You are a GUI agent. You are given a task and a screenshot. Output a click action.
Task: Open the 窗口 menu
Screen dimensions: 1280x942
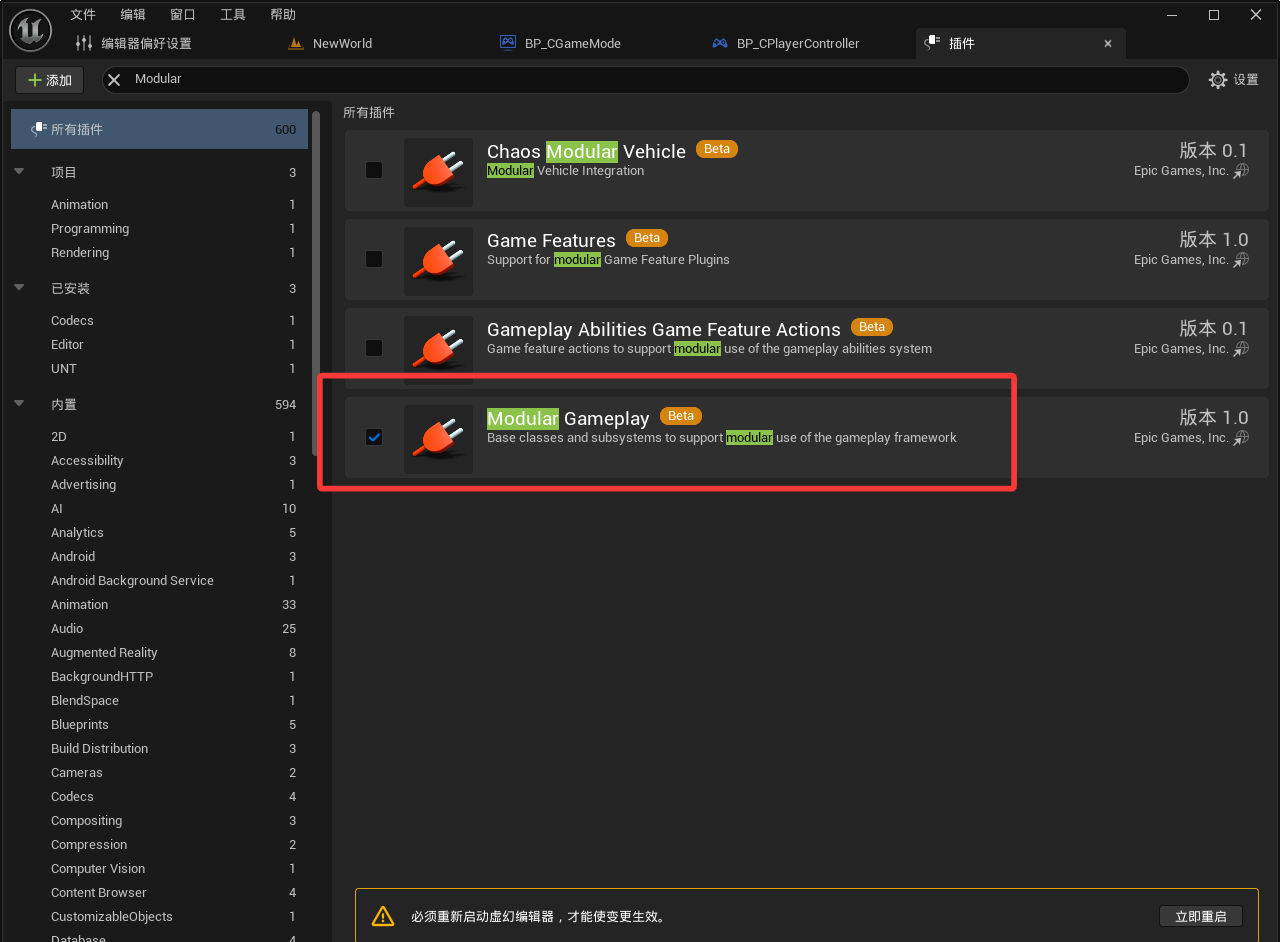[x=183, y=14]
